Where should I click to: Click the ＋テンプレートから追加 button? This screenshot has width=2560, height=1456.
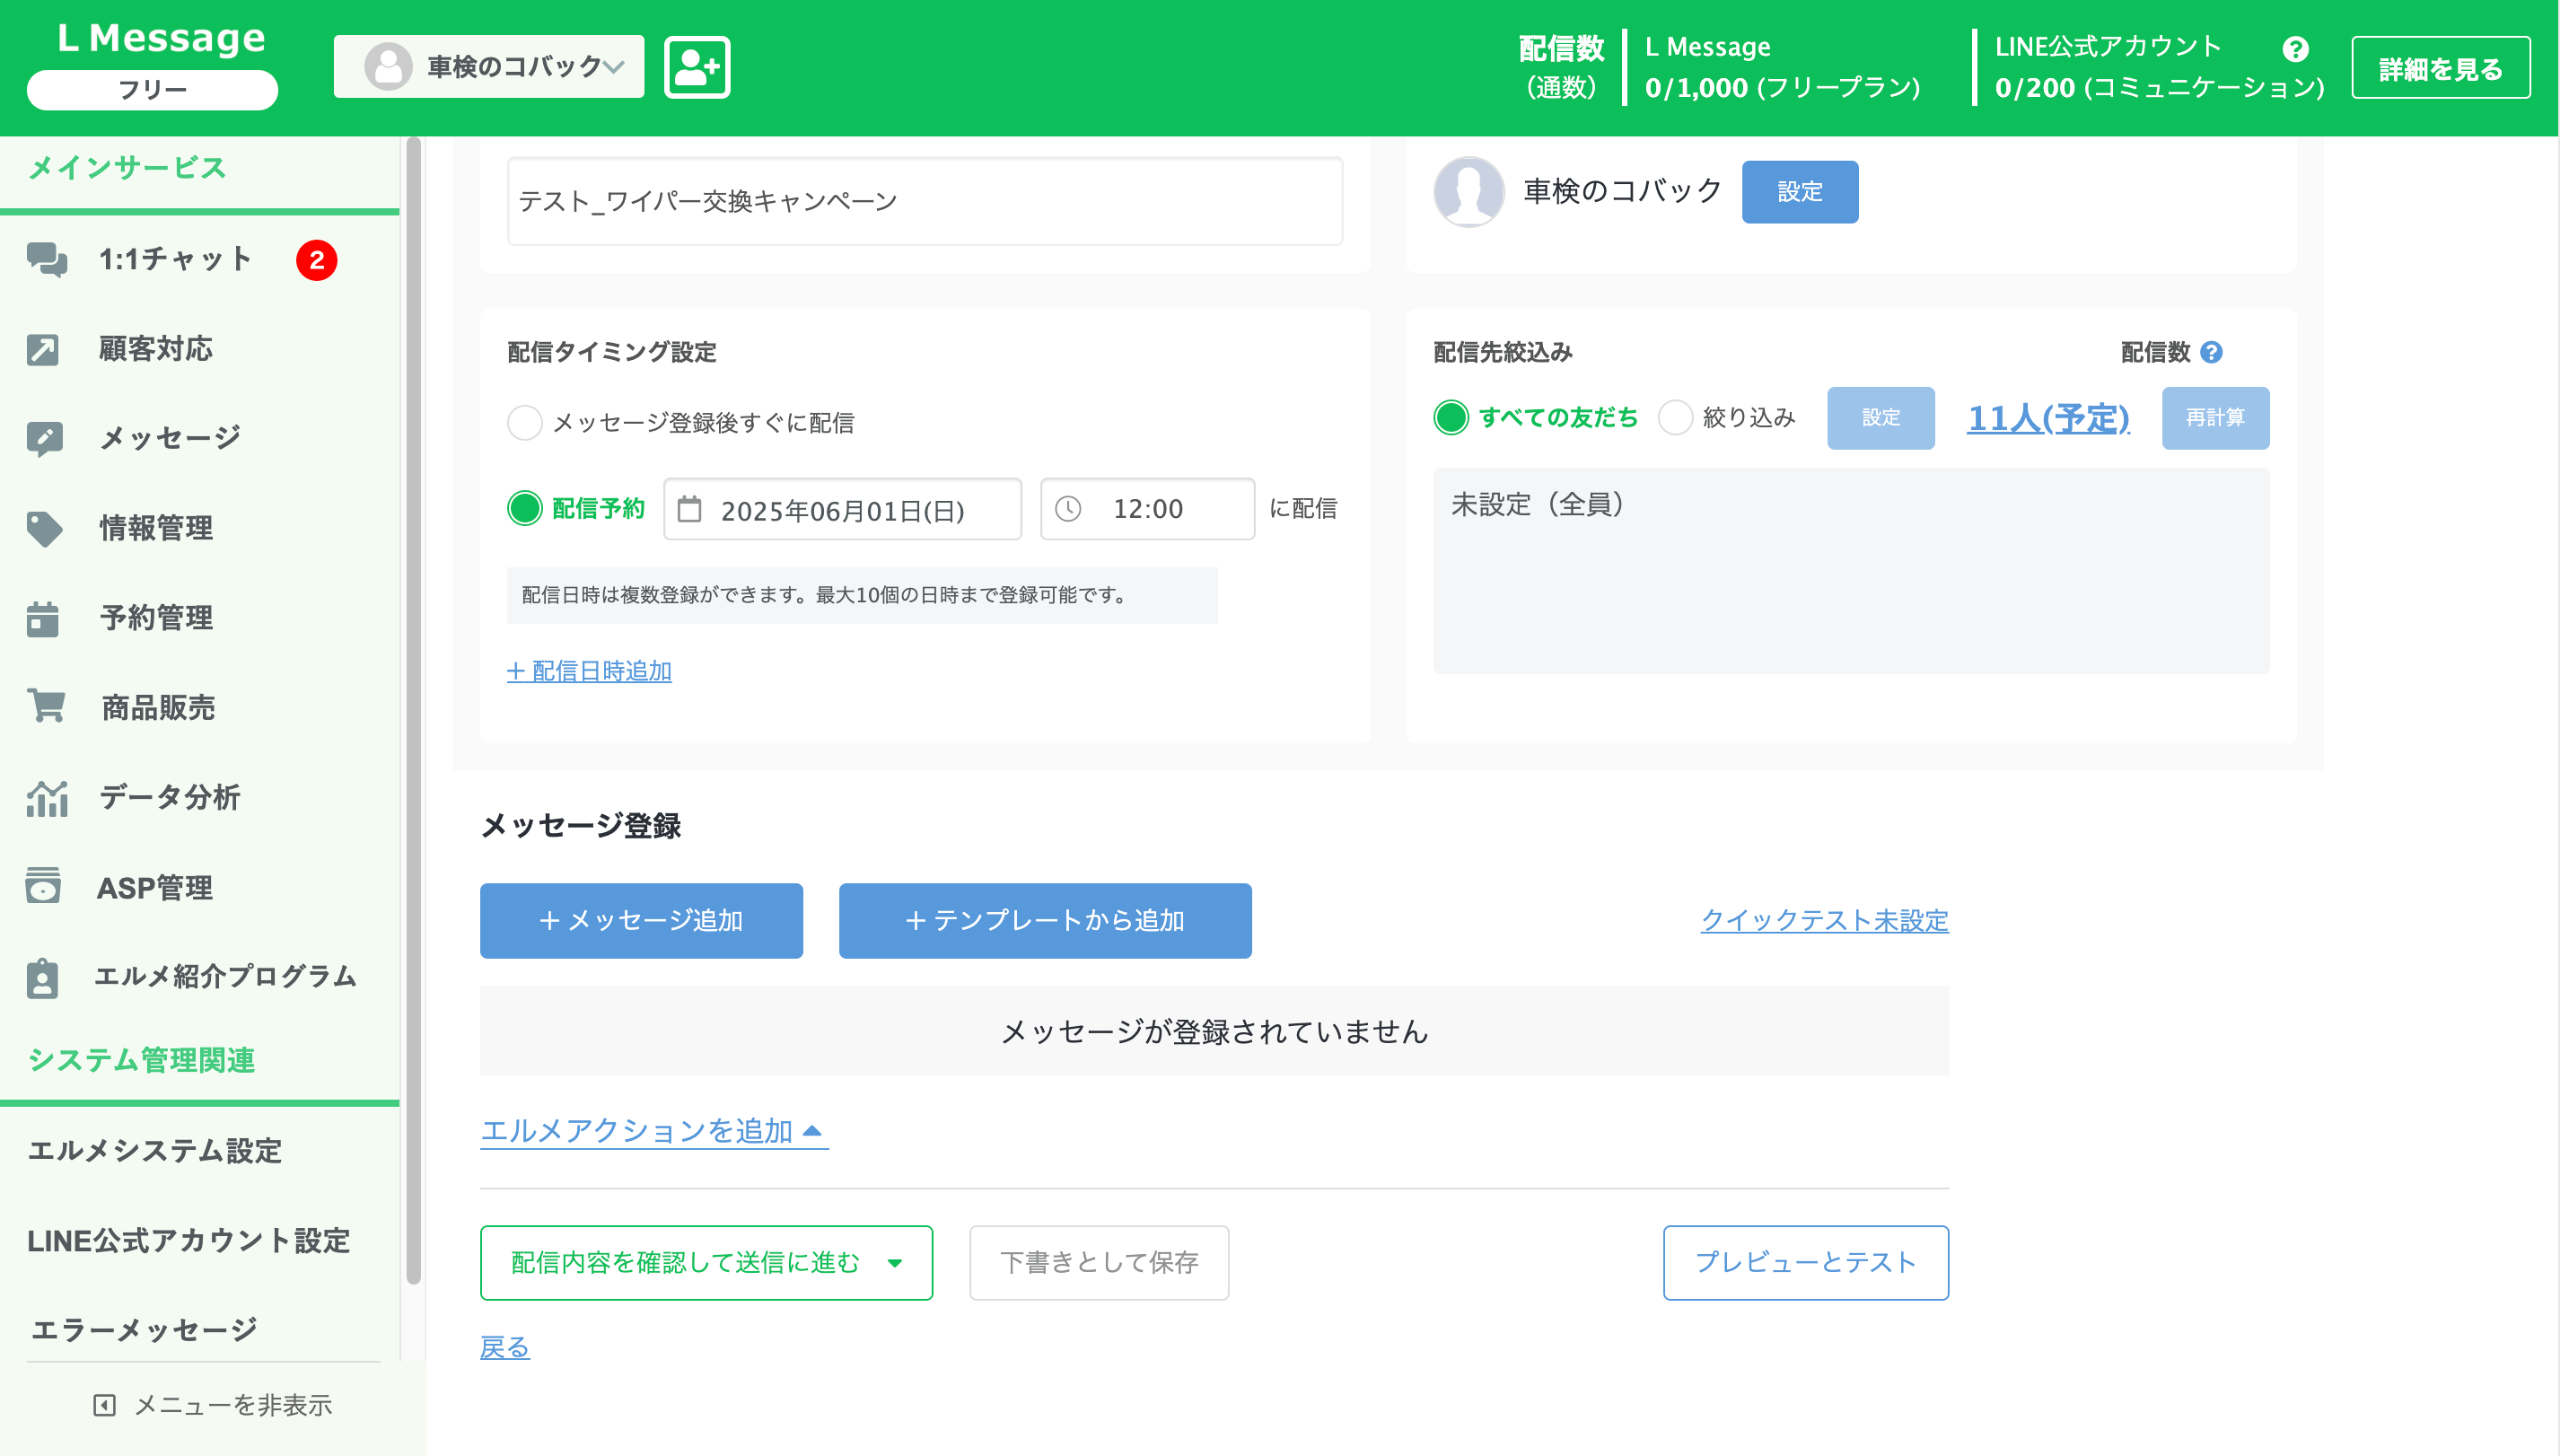[x=1045, y=921]
